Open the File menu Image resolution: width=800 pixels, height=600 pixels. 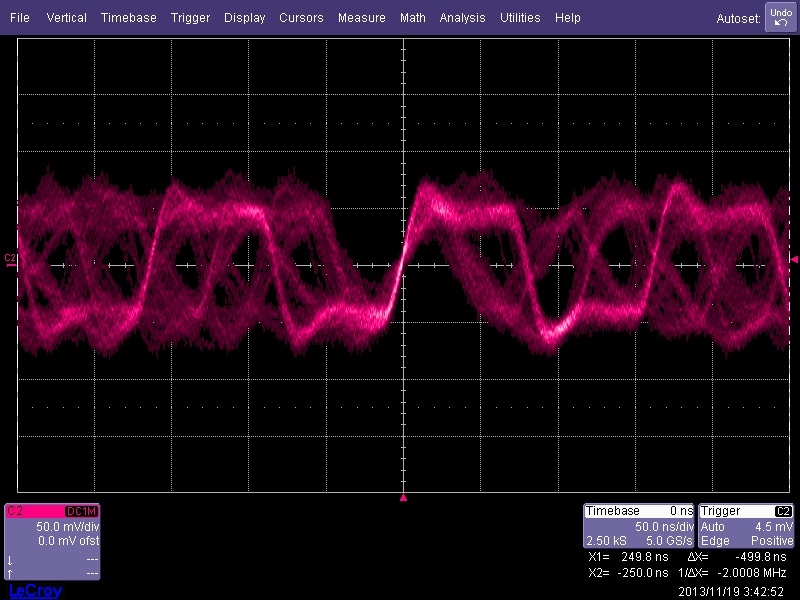[20, 18]
